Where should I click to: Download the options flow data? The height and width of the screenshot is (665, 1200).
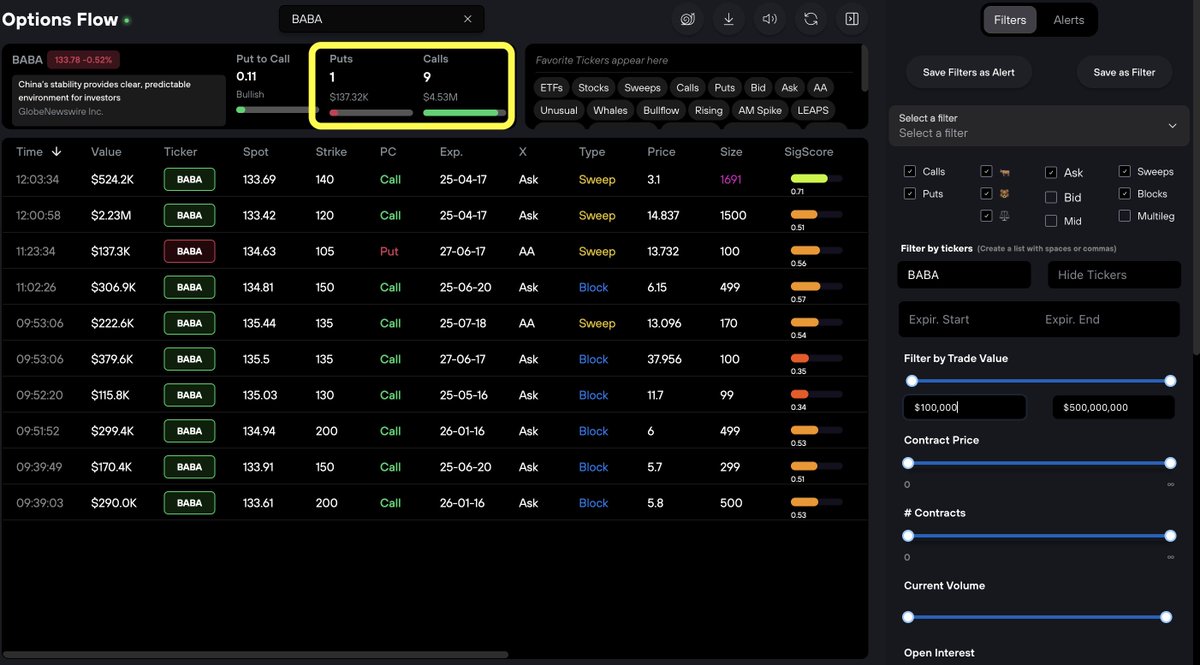[x=729, y=19]
